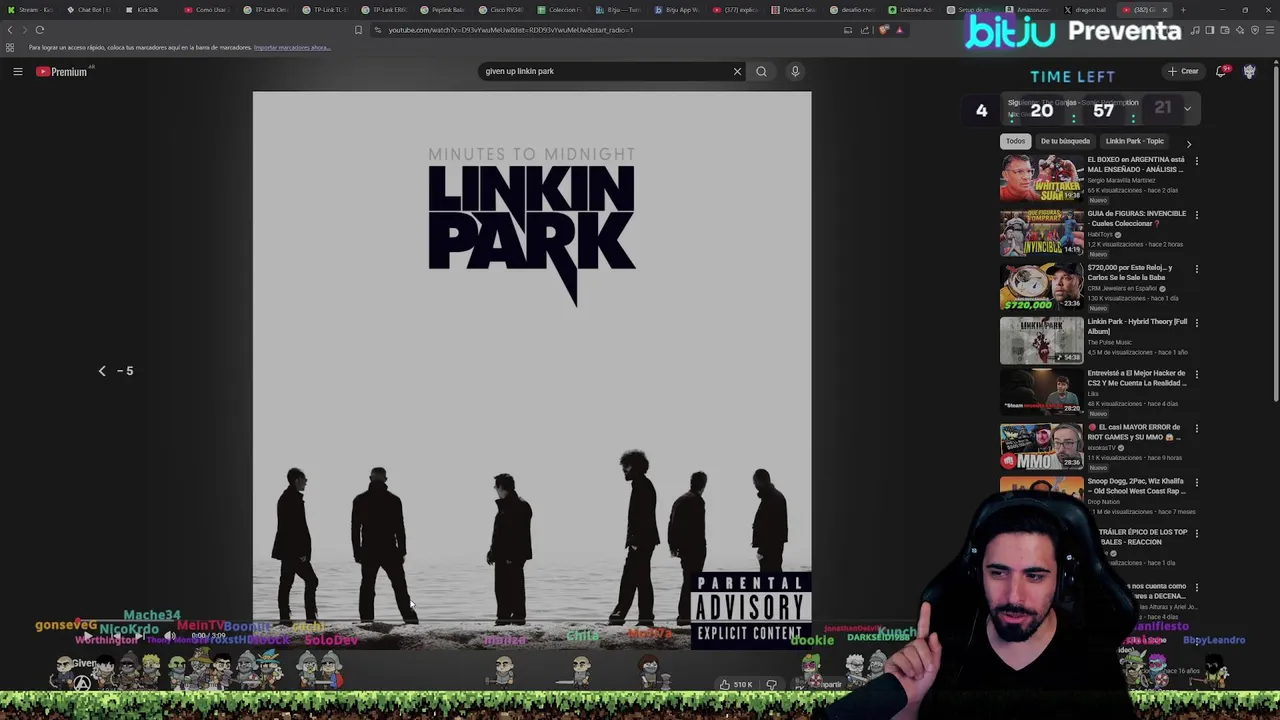The image size is (1280, 720).
Task: Like the video (510 K thumbs up)
Action: click(x=736, y=685)
